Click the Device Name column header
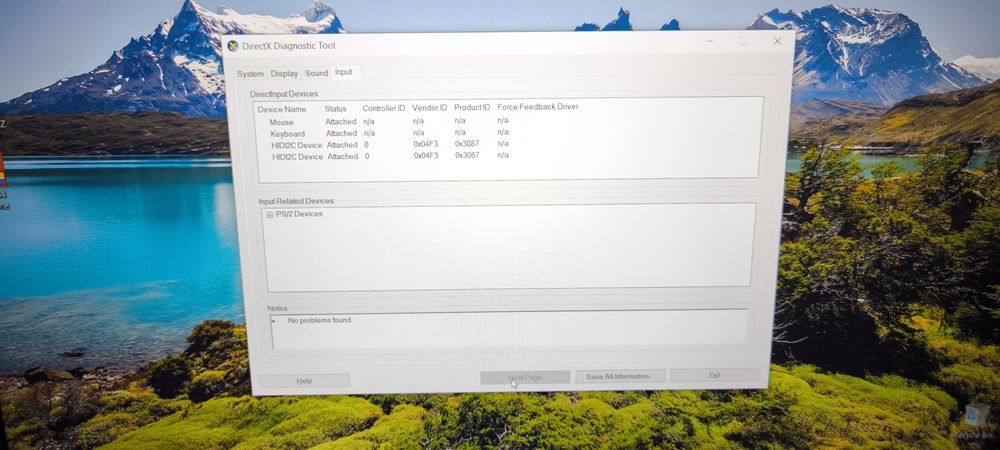Viewport: 1000px width, 450px height. [x=282, y=110]
